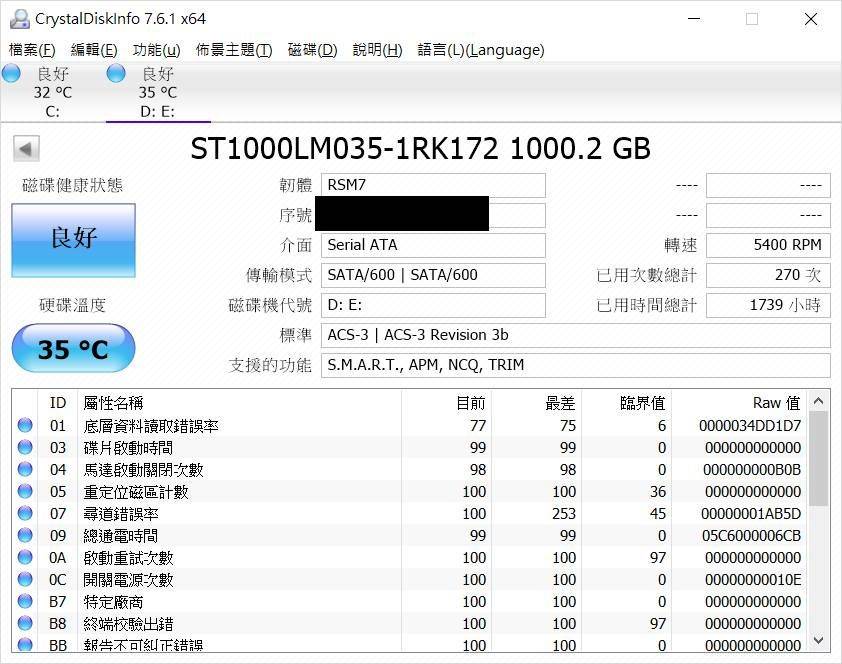Screen dimensions: 842x664
Task: Click the firmware field showing RSM7
Action: (433, 185)
